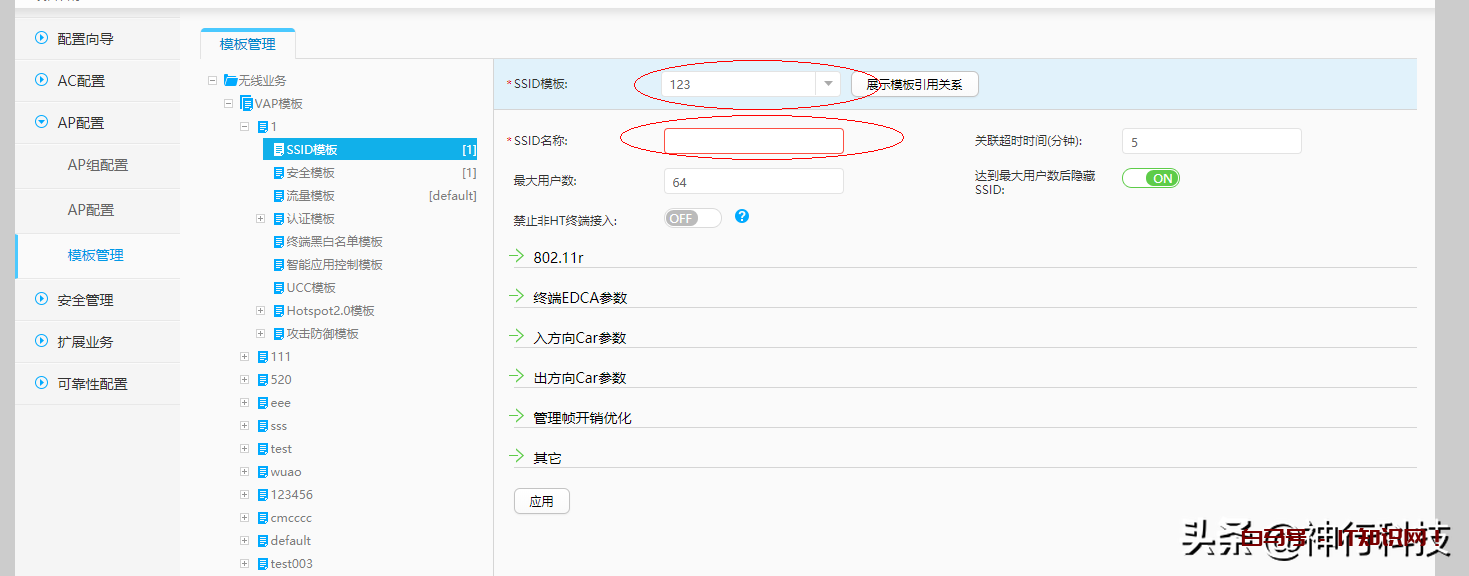This screenshot has height=576, width=1469.
Task: Turn off 达到最大用户数后隐藏SSID switch
Action: [x=1150, y=178]
